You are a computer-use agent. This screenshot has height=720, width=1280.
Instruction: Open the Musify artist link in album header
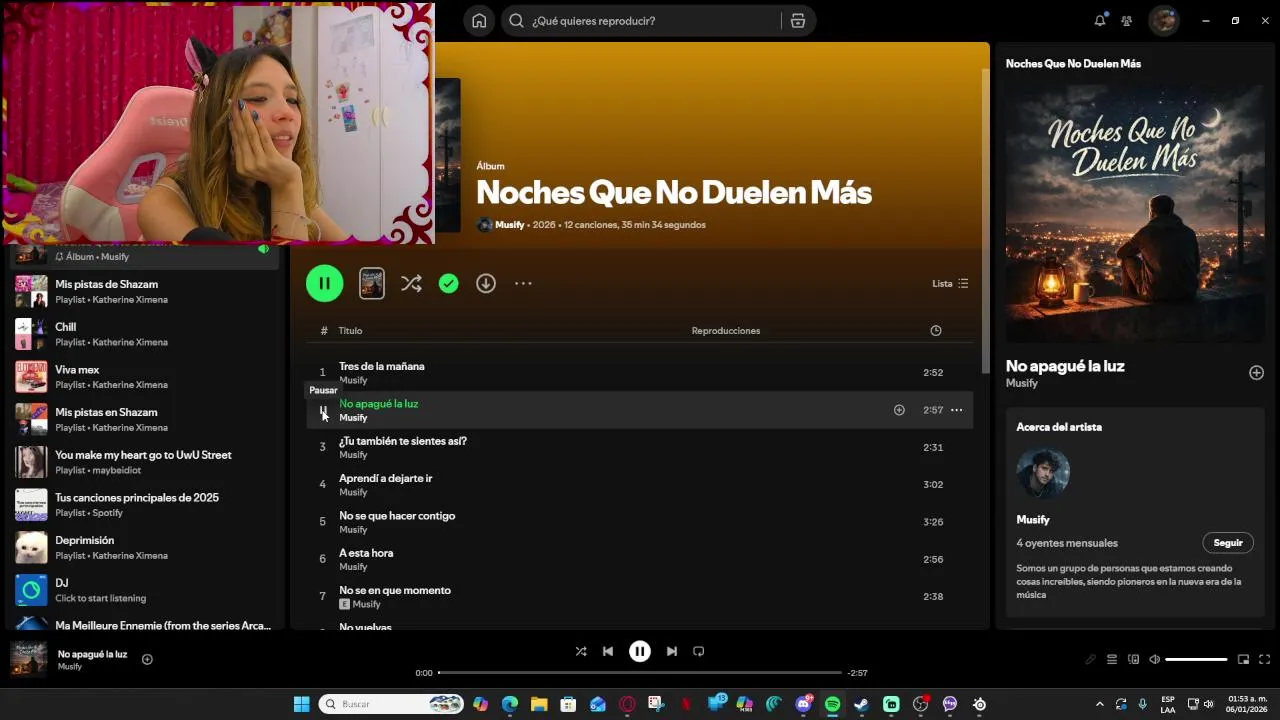tap(509, 225)
